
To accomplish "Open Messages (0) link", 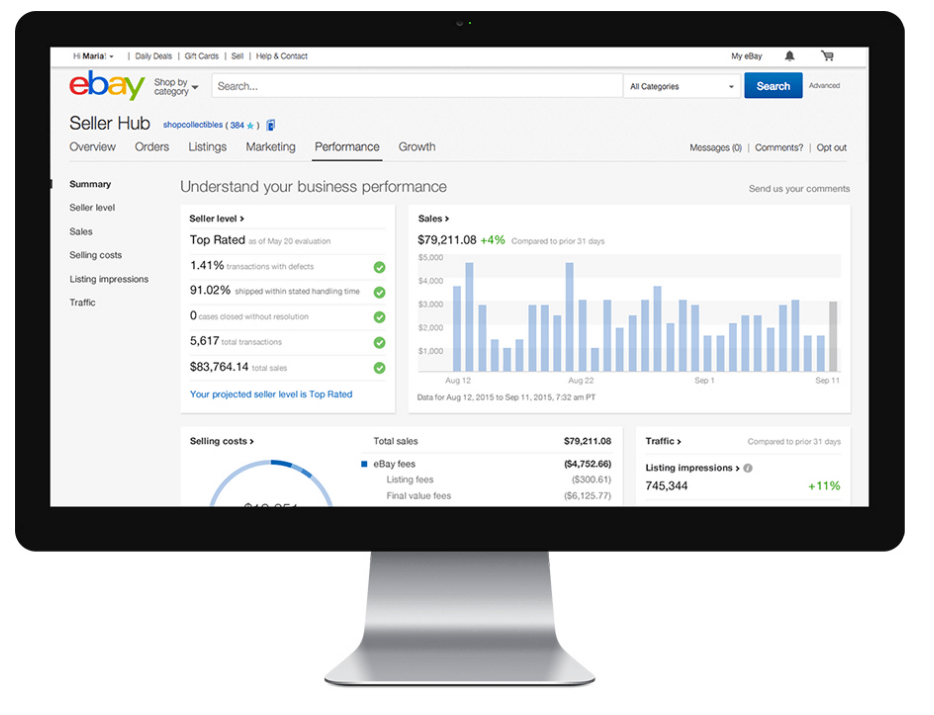I will (715, 148).
